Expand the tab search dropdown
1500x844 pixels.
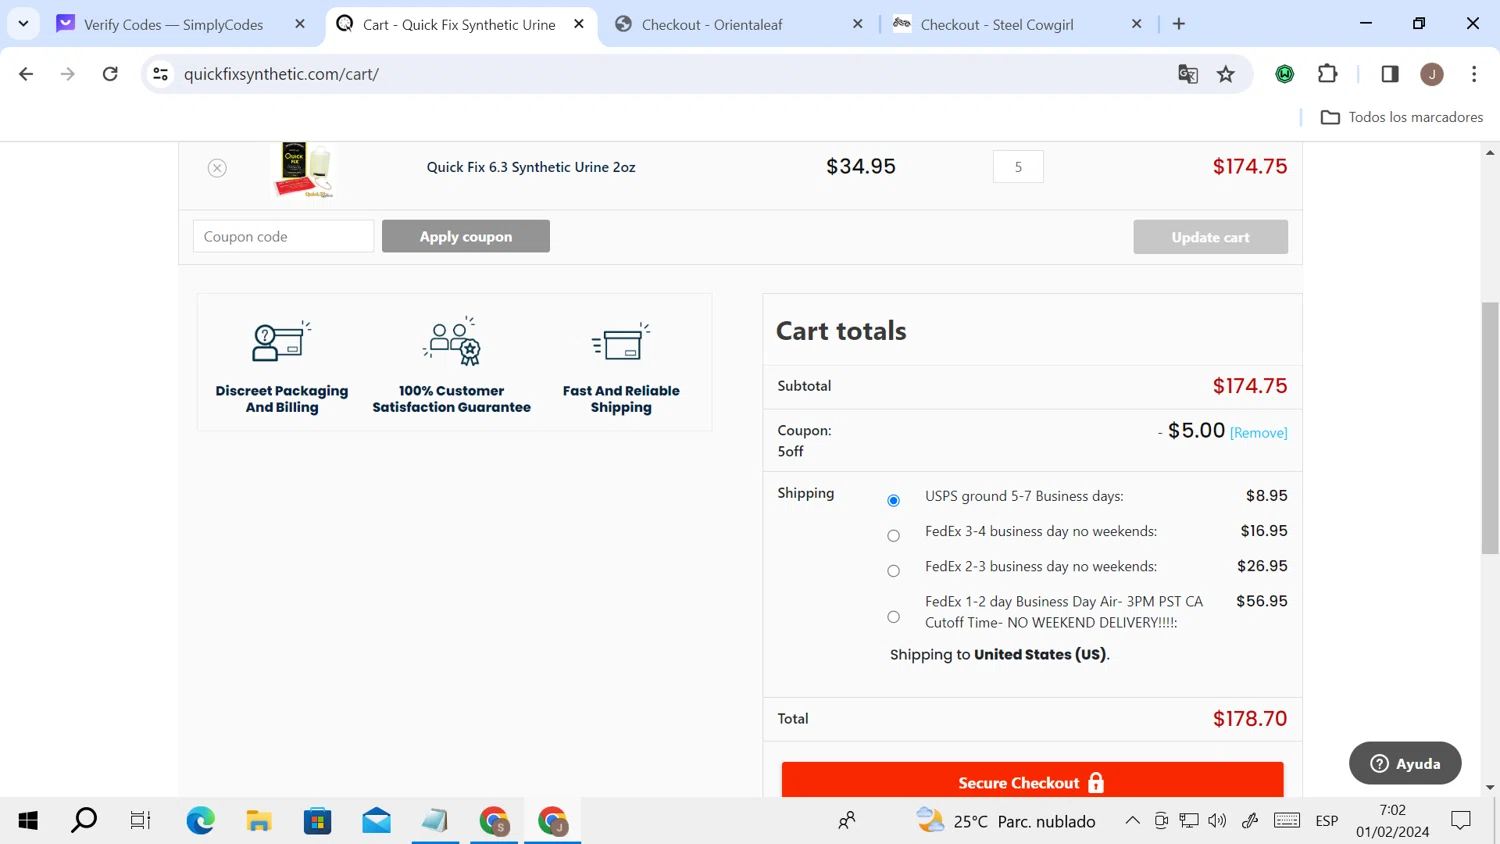click(23, 24)
